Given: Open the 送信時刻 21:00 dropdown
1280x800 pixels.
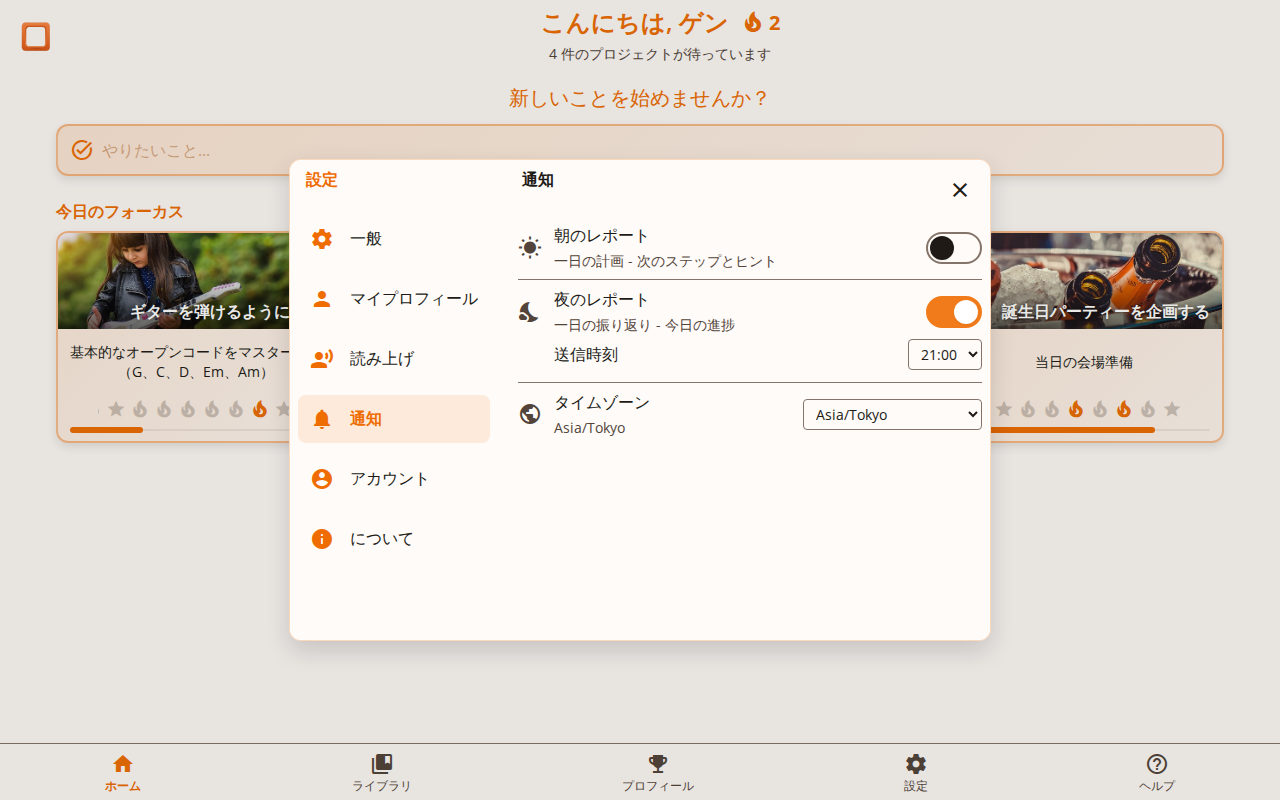Looking at the screenshot, I should (x=945, y=355).
